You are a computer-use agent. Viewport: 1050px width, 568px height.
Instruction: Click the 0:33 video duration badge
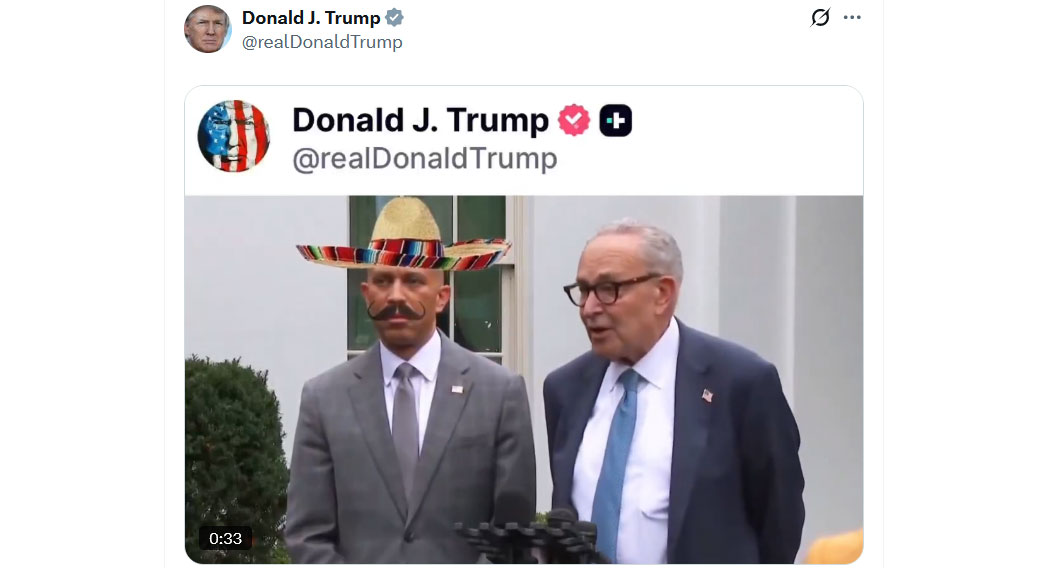coord(226,538)
